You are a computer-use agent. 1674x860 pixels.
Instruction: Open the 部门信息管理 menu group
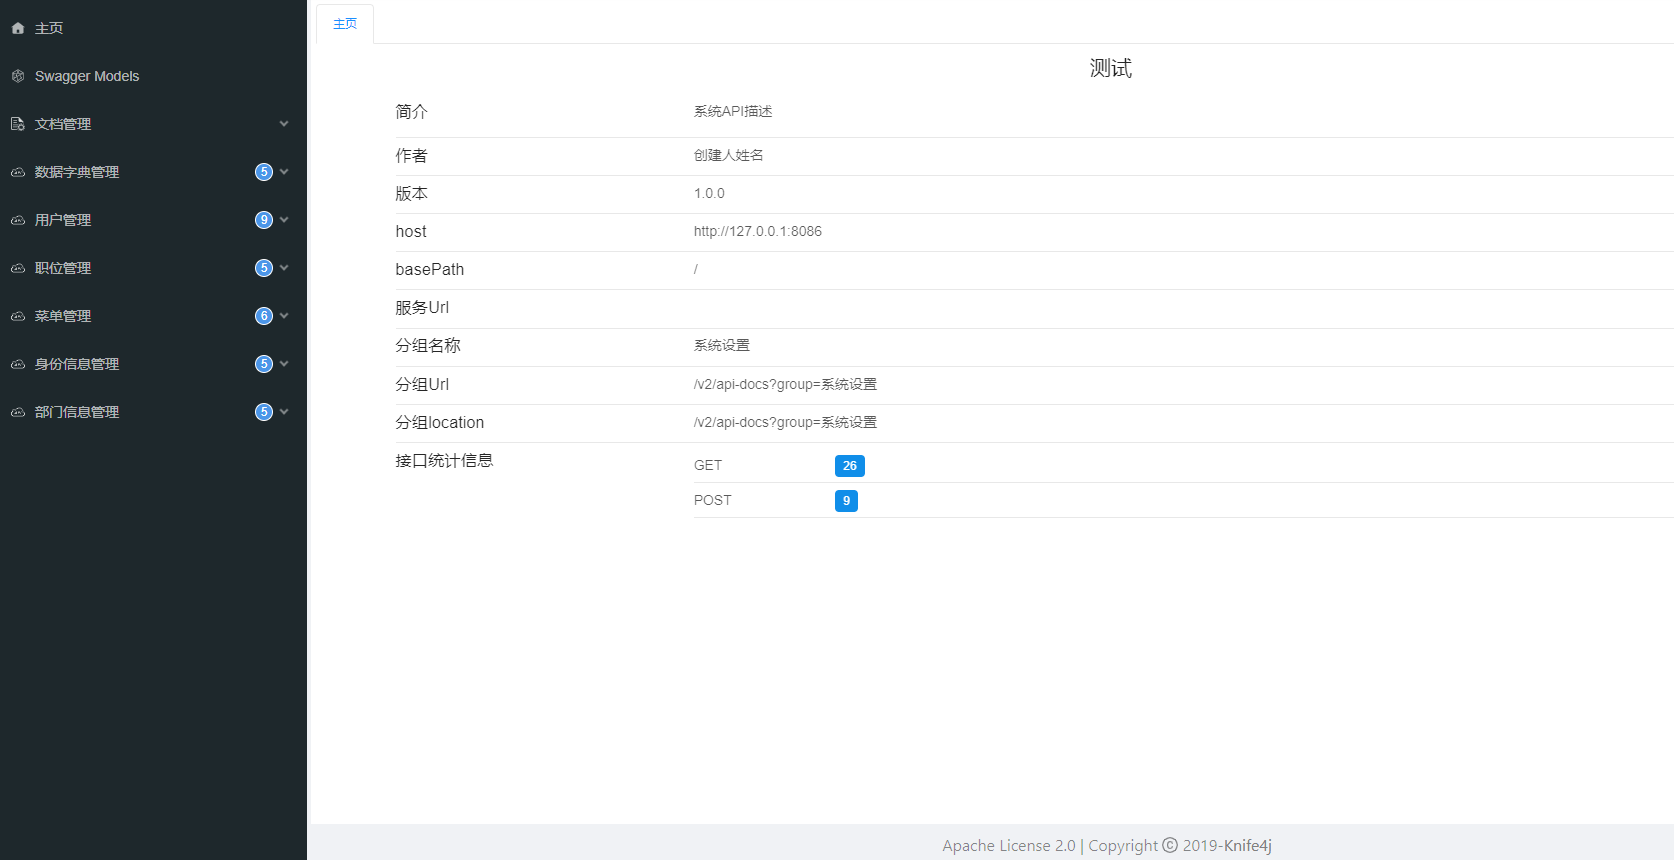pyautogui.click(x=153, y=412)
